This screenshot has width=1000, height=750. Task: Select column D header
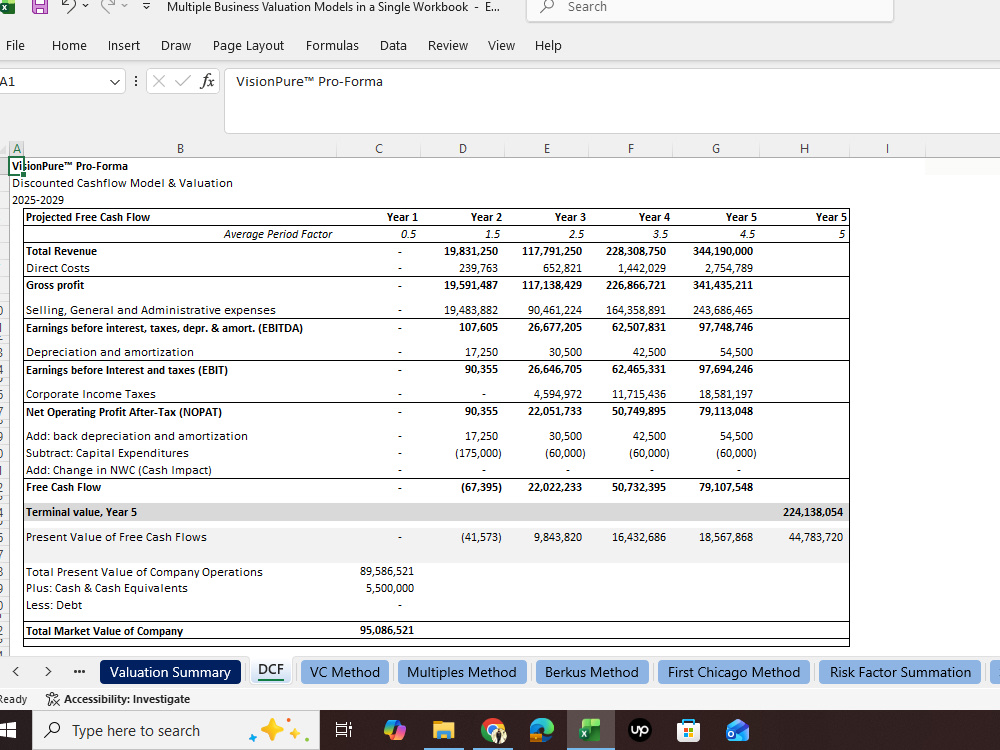463,149
